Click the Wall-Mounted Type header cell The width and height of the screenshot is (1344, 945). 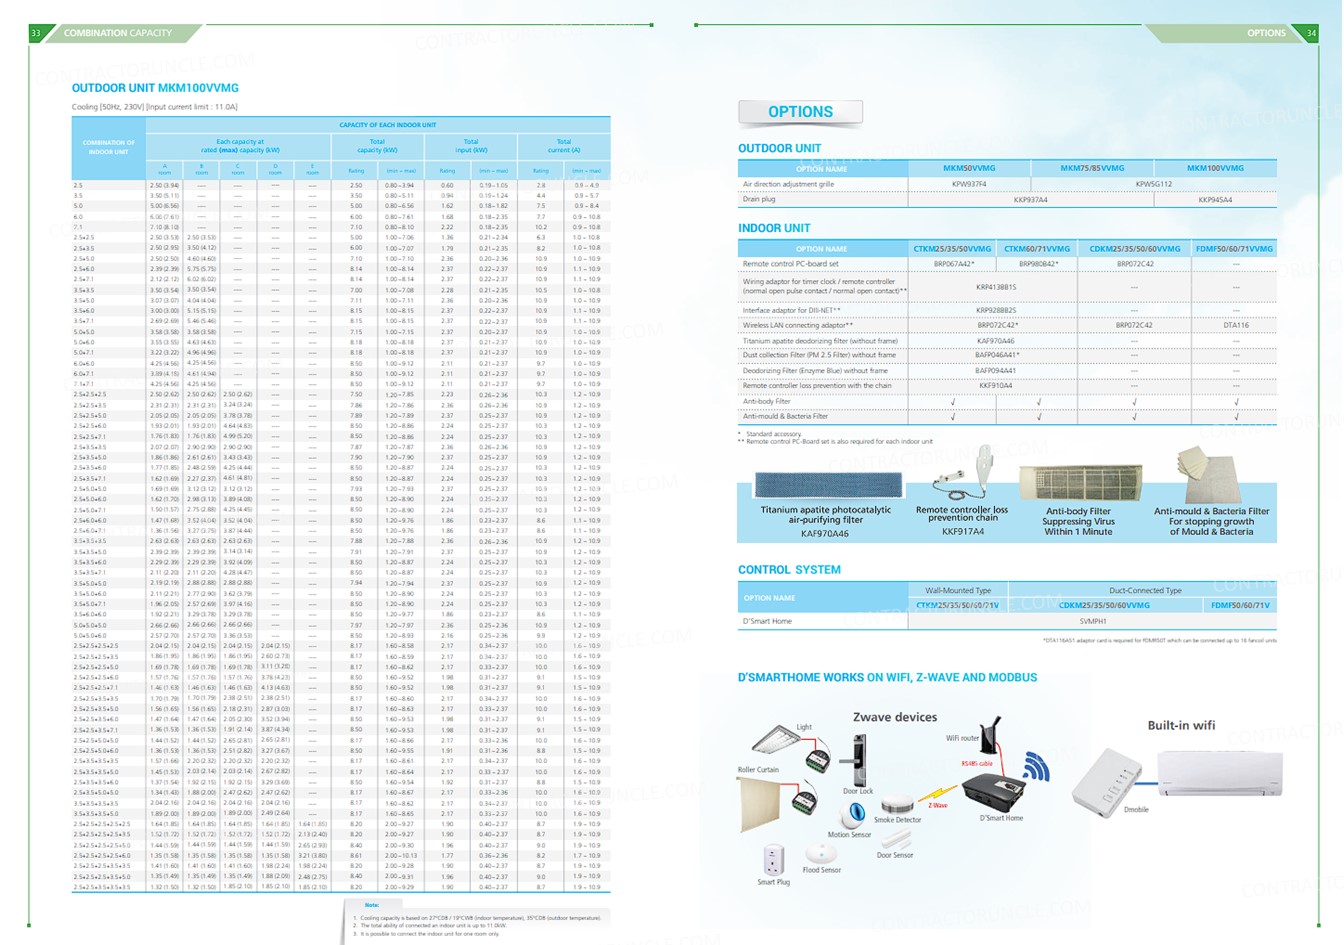click(x=958, y=590)
